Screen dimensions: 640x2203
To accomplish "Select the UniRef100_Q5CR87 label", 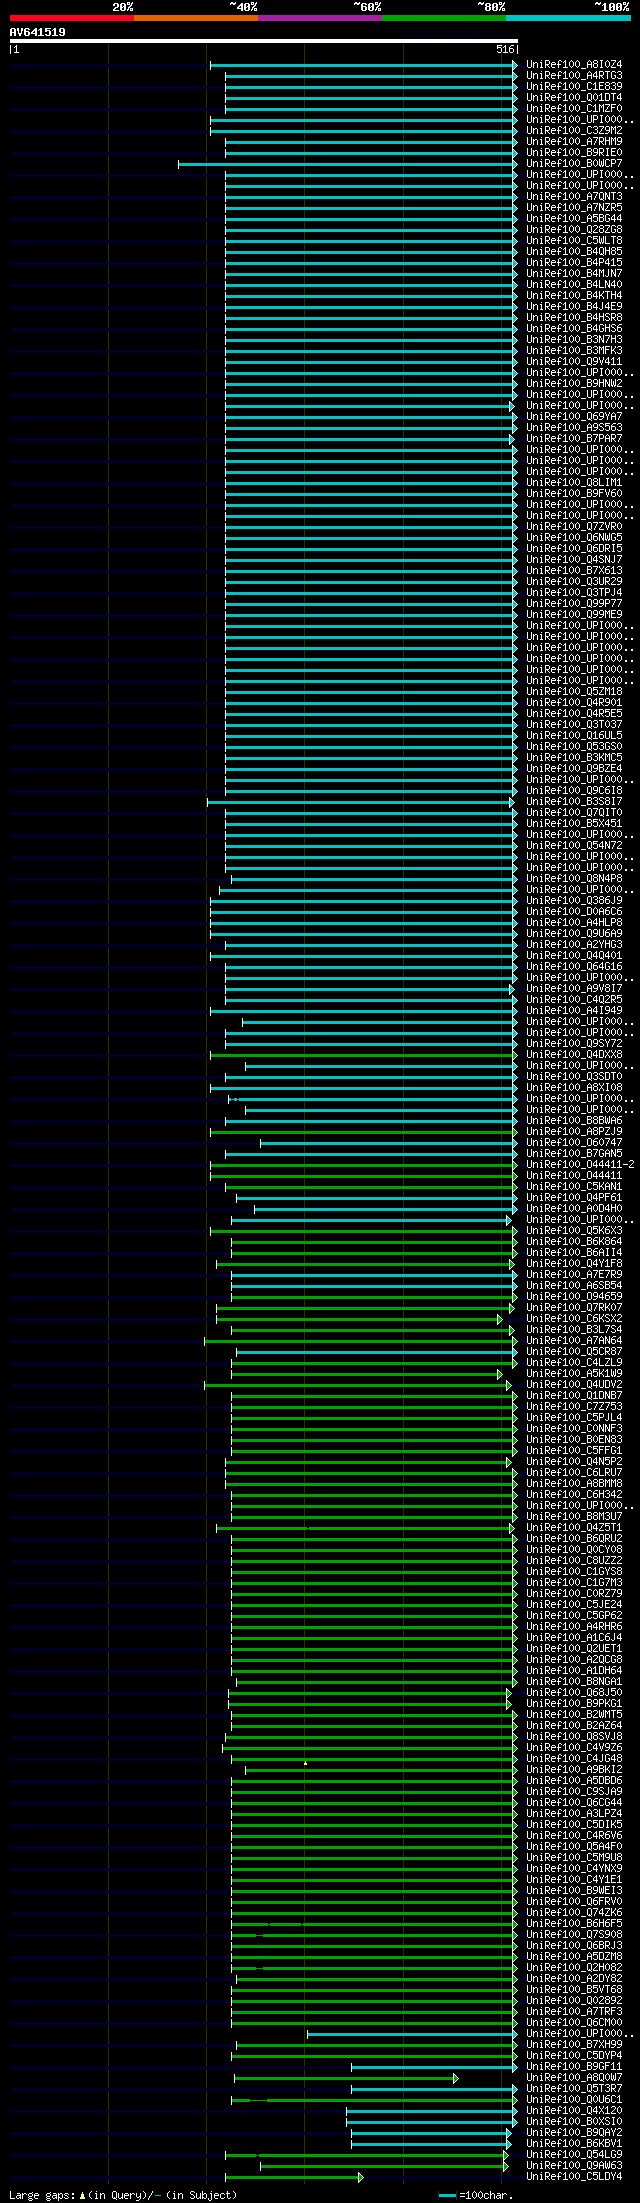I will [574, 1351].
